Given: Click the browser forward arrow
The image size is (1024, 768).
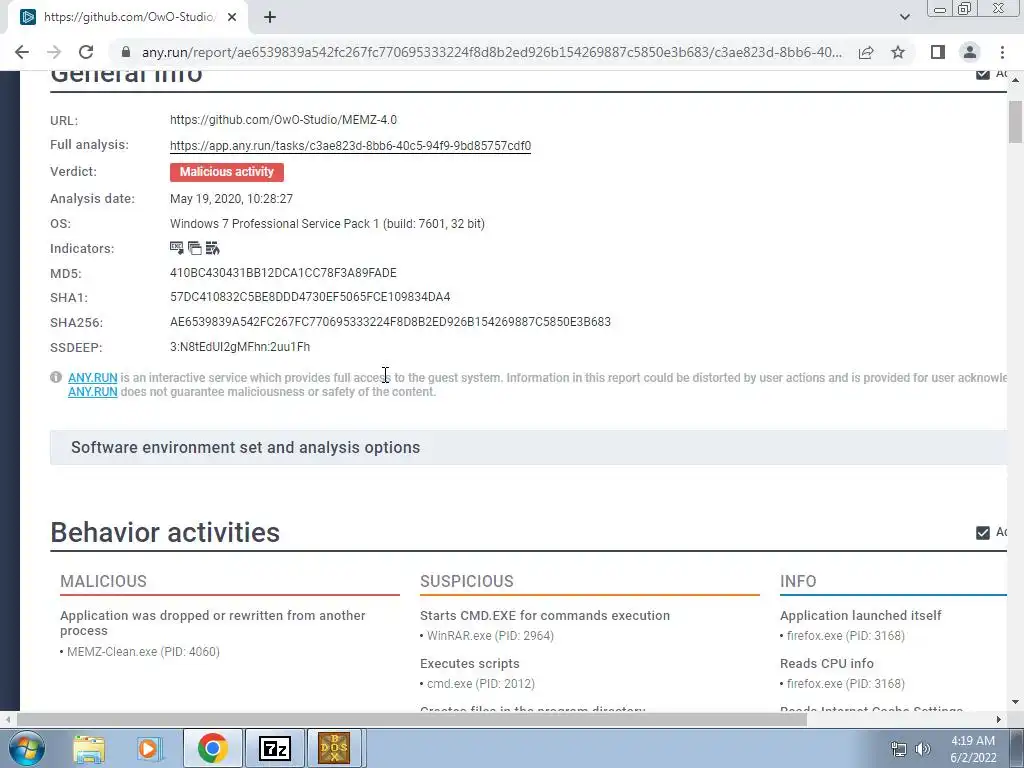Looking at the screenshot, I should (54, 52).
